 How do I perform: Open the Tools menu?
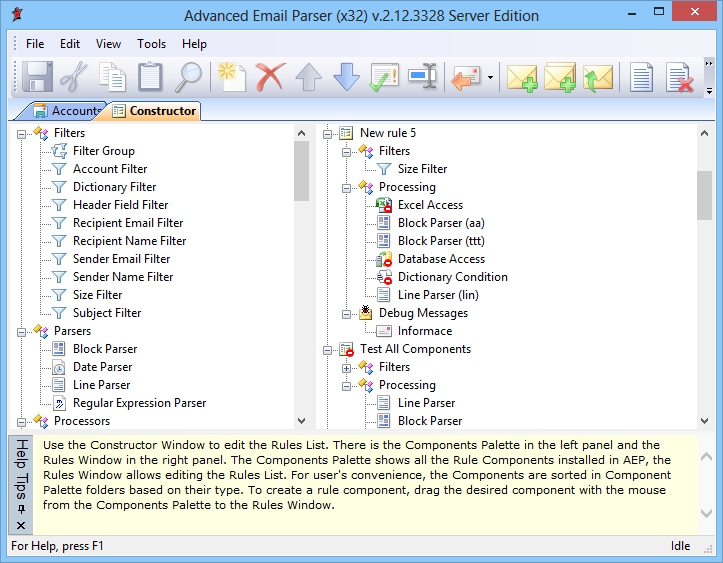tap(151, 44)
